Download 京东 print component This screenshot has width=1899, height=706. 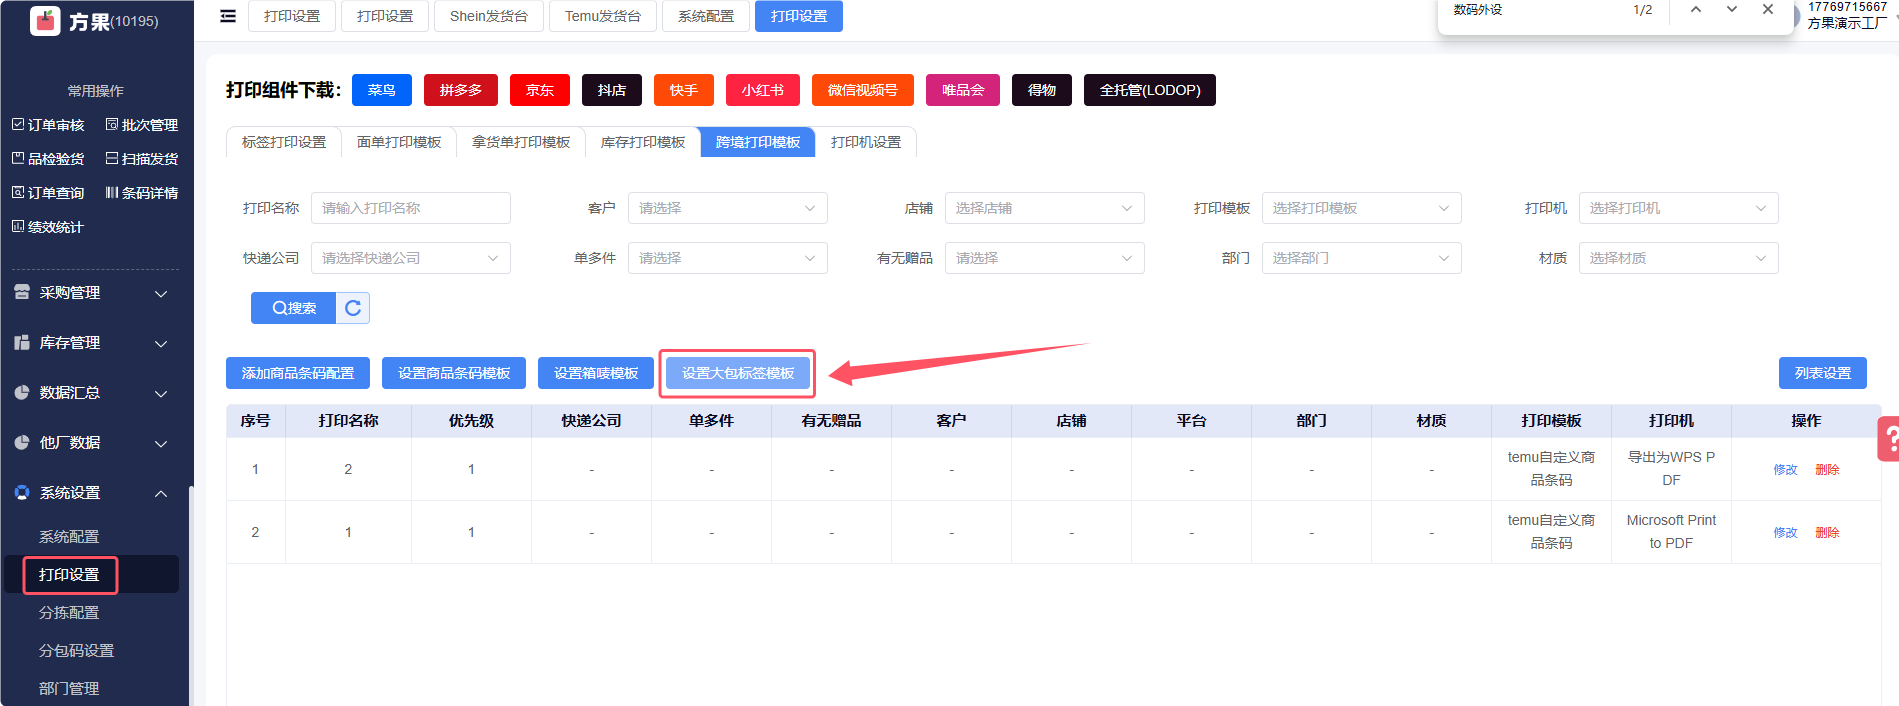540,90
